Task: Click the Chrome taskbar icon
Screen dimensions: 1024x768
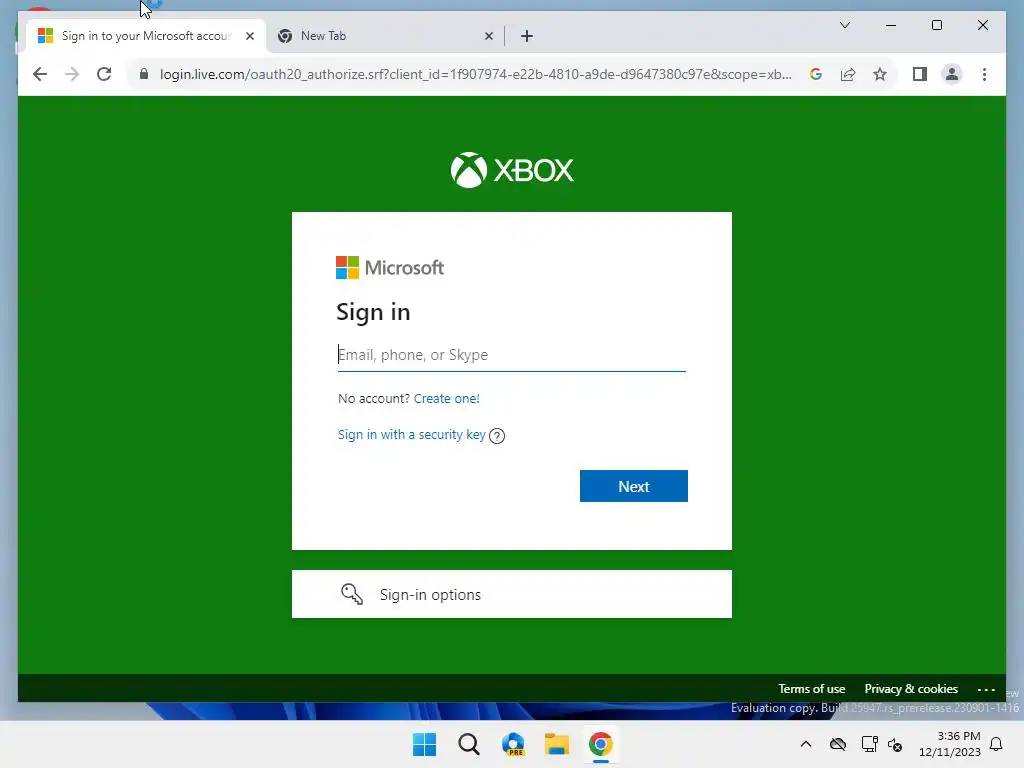Action: pyautogui.click(x=601, y=744)
